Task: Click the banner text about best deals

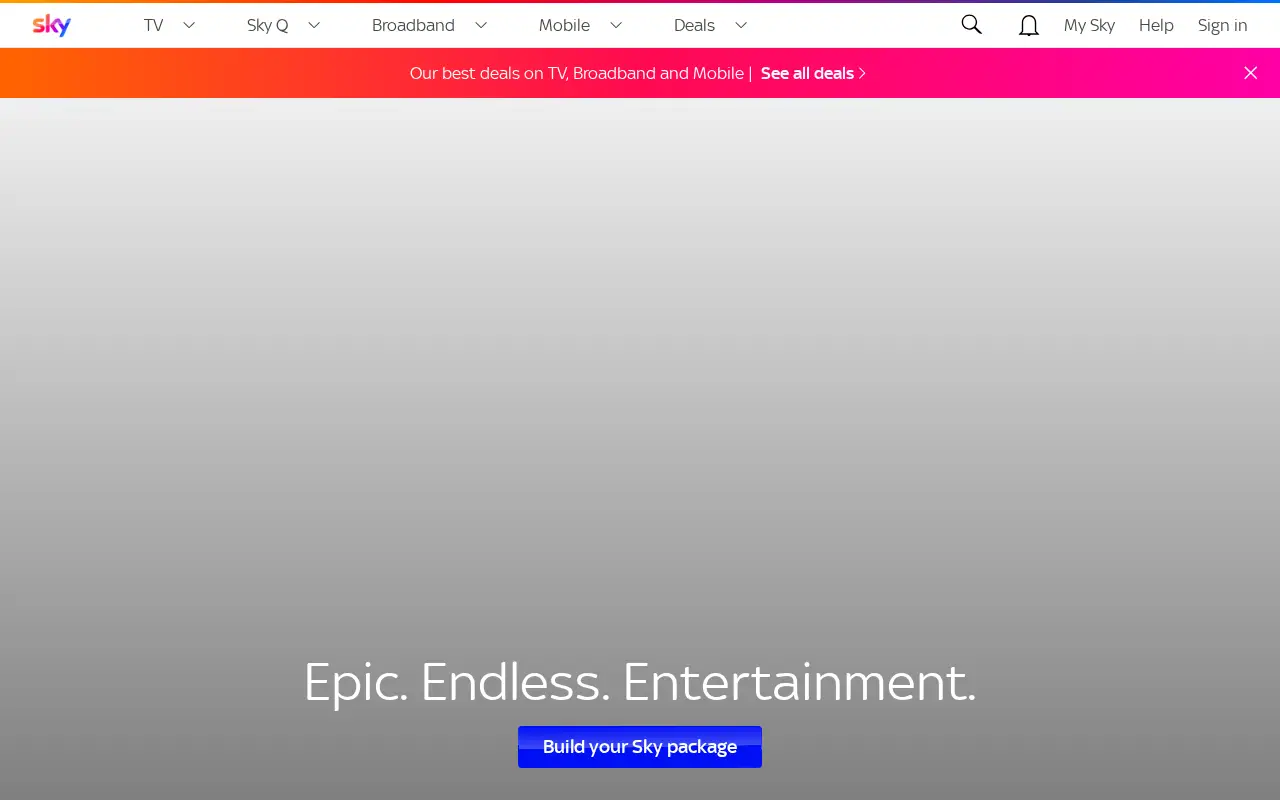Action: coord(577,73)
